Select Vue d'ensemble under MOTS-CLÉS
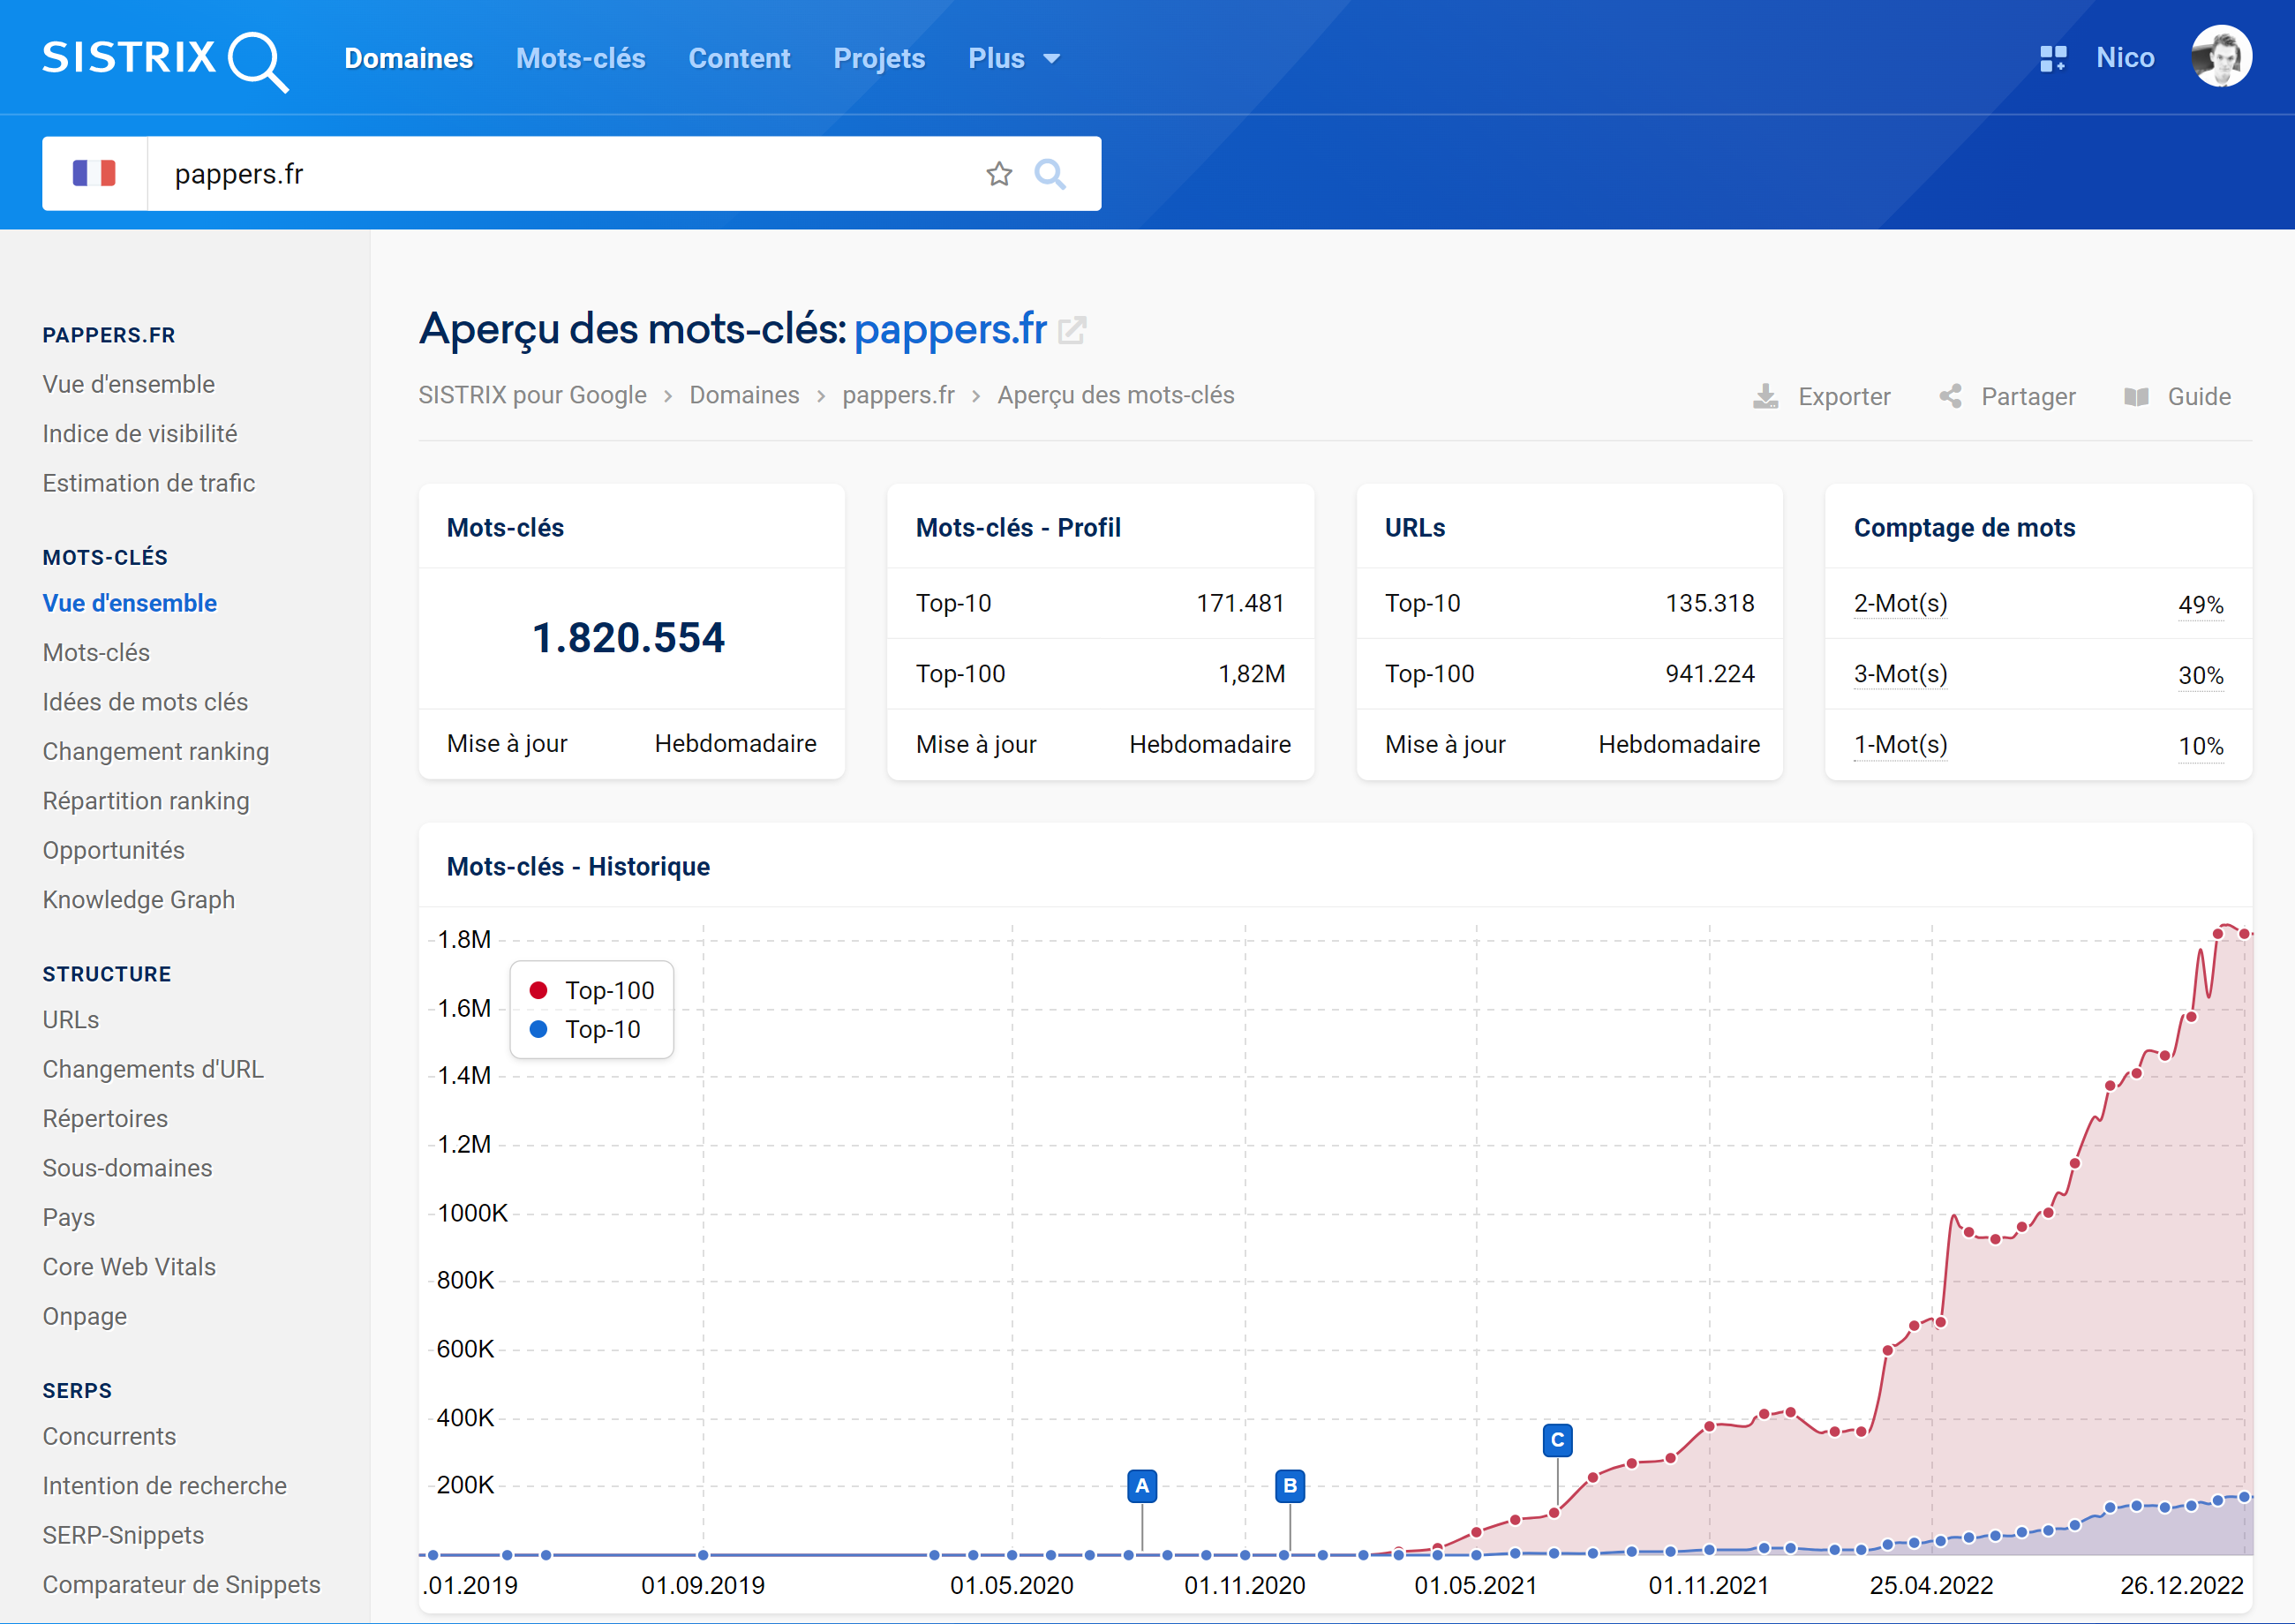 coord(130,603)
